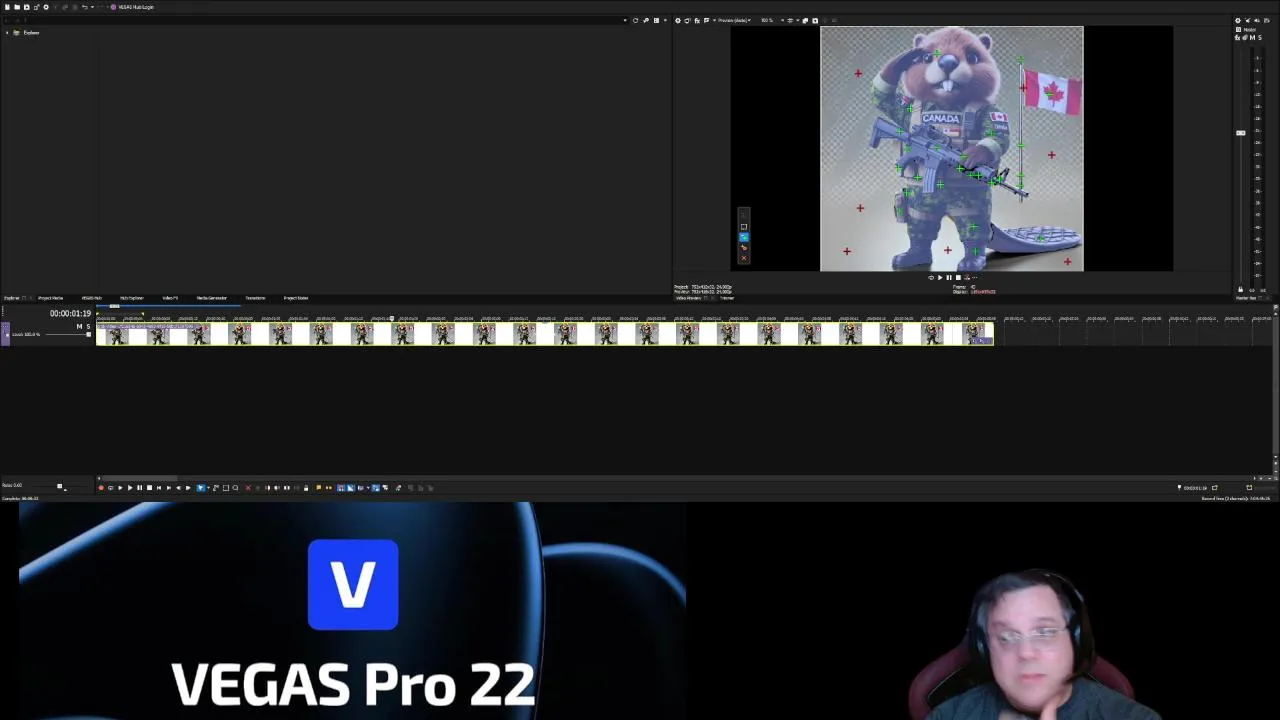This screenshot has width=1280, height=720.
Task: Open preview video properties icon
Action: point(678,20)
